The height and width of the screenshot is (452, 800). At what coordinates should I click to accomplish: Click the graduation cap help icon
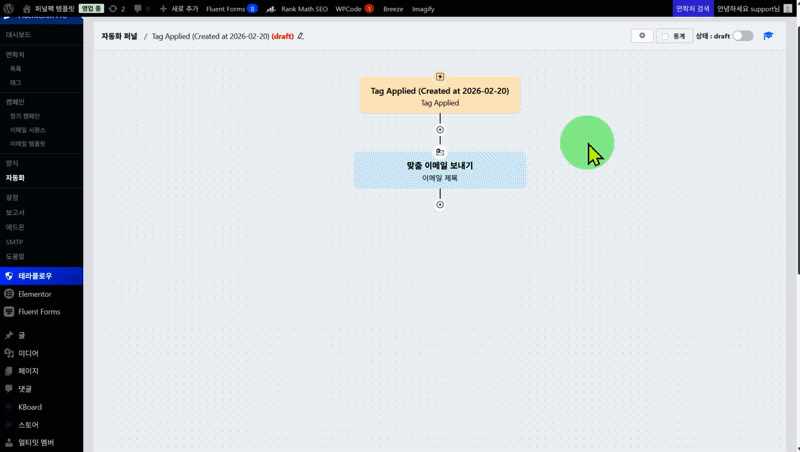768,36
